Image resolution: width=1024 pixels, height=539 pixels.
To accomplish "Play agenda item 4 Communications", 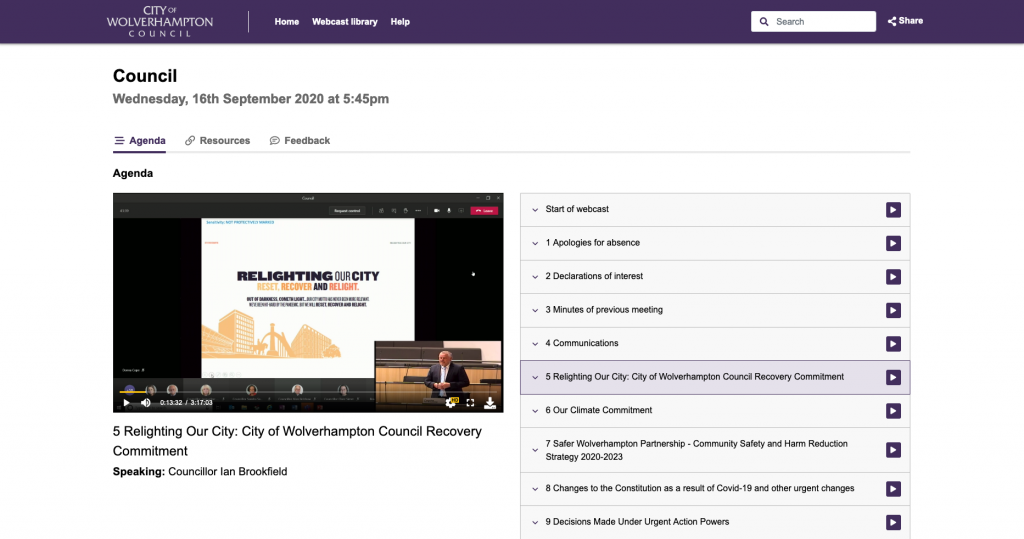I will pyautogui.click(x=893, y=344).
